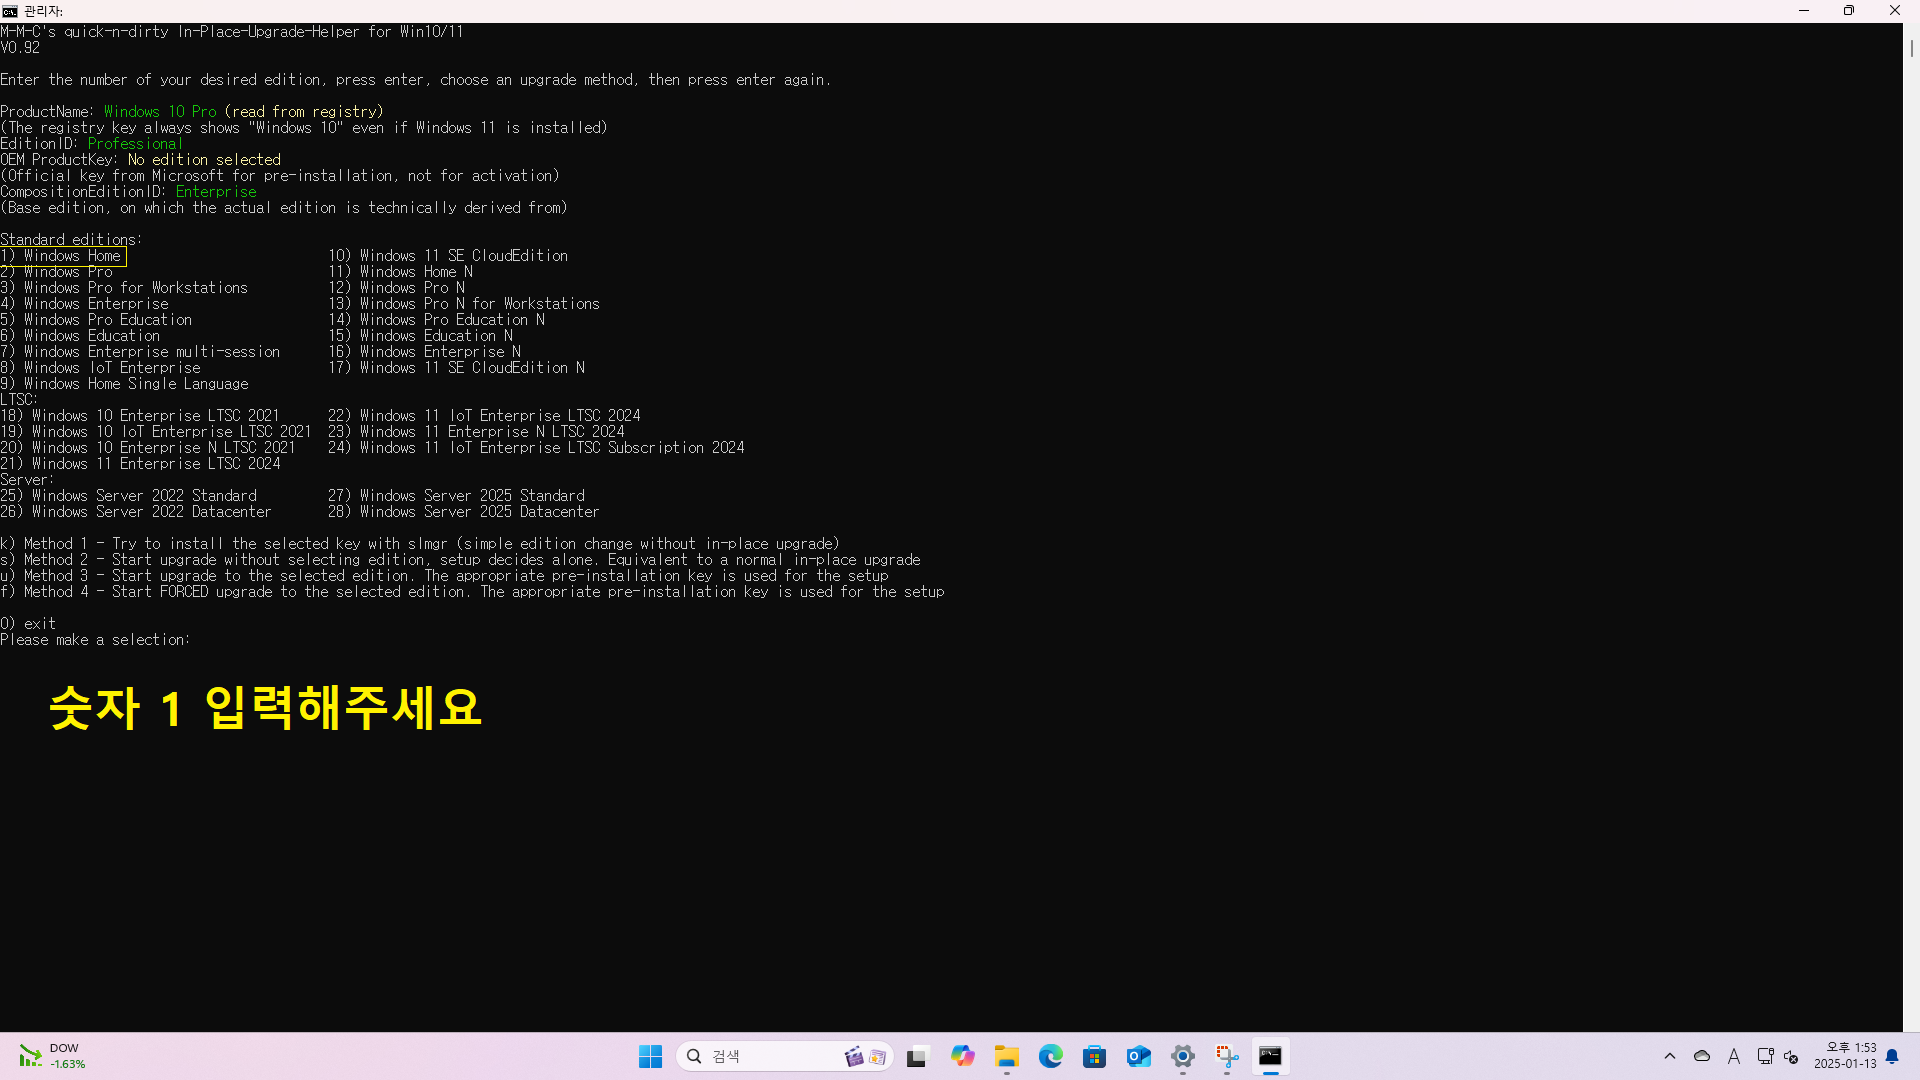This screenshot has width=1920, height=1080.
Task: Toggle input language indicator A
Action: pyautogui.click(x=1734, y=1056)
